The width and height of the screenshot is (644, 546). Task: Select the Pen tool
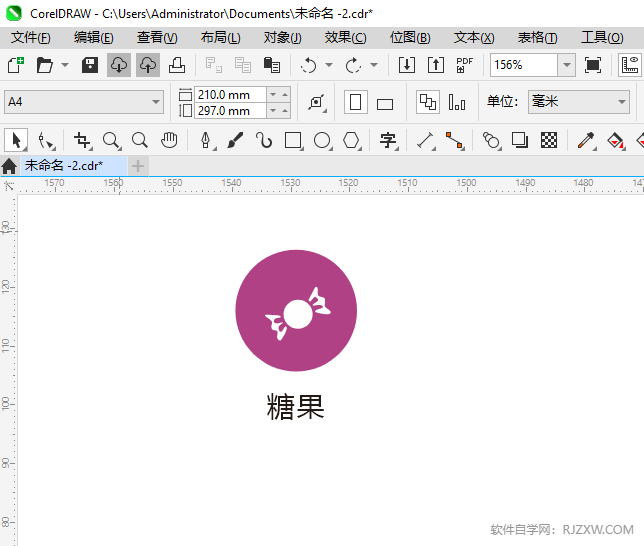coord(206,141)
